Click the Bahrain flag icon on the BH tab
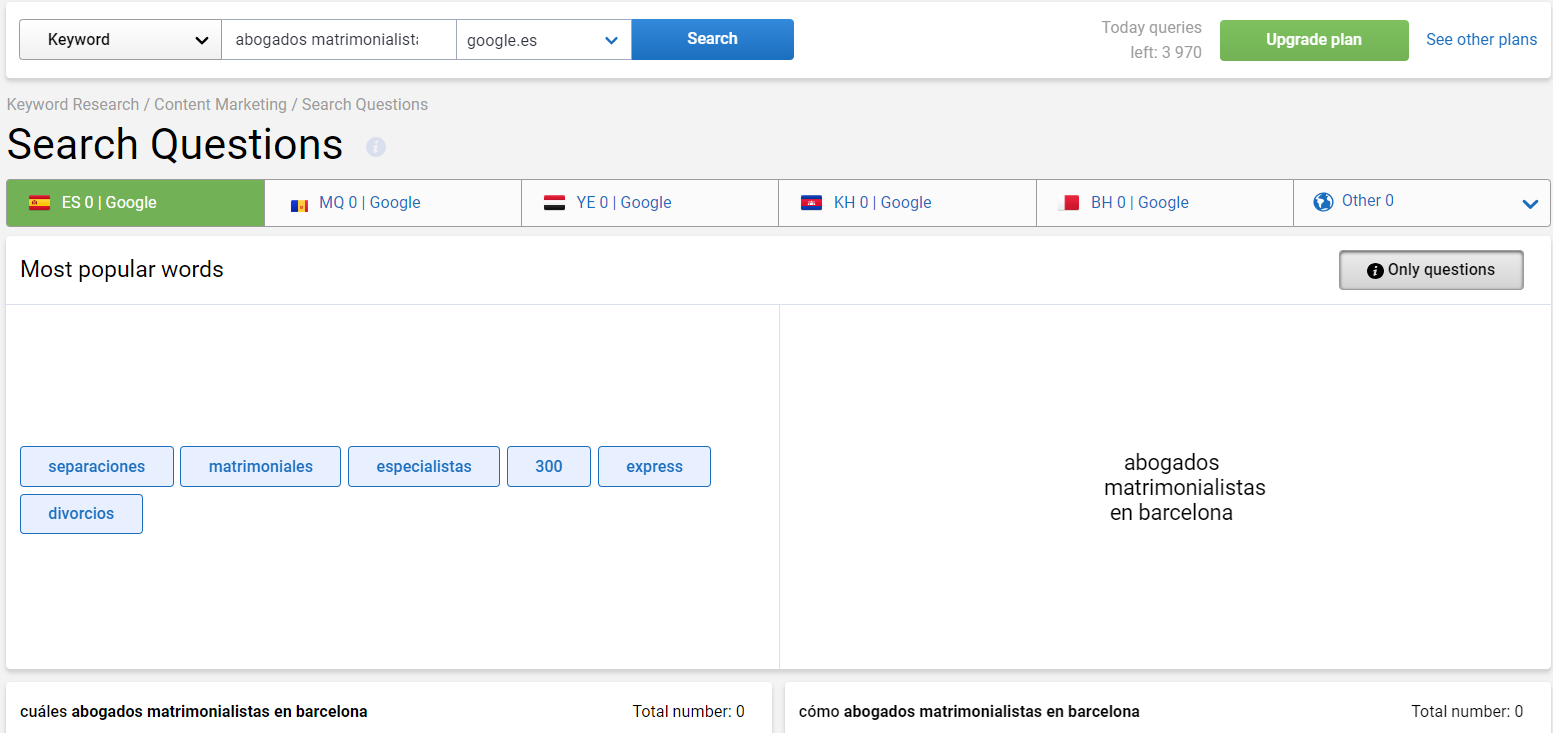The width and height of the screenshot is (1557, 733). pyautogui.click(x=1071, y=202)
